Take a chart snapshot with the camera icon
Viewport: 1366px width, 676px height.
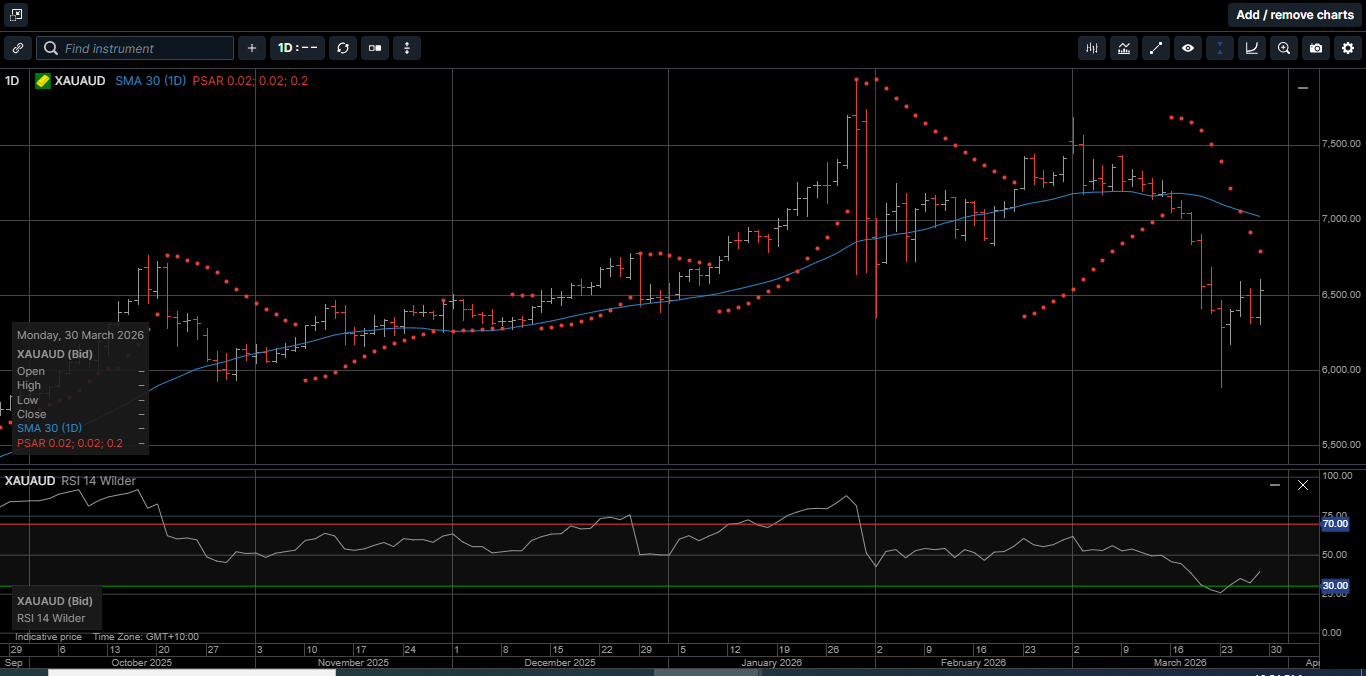[x=1316, y=47]
